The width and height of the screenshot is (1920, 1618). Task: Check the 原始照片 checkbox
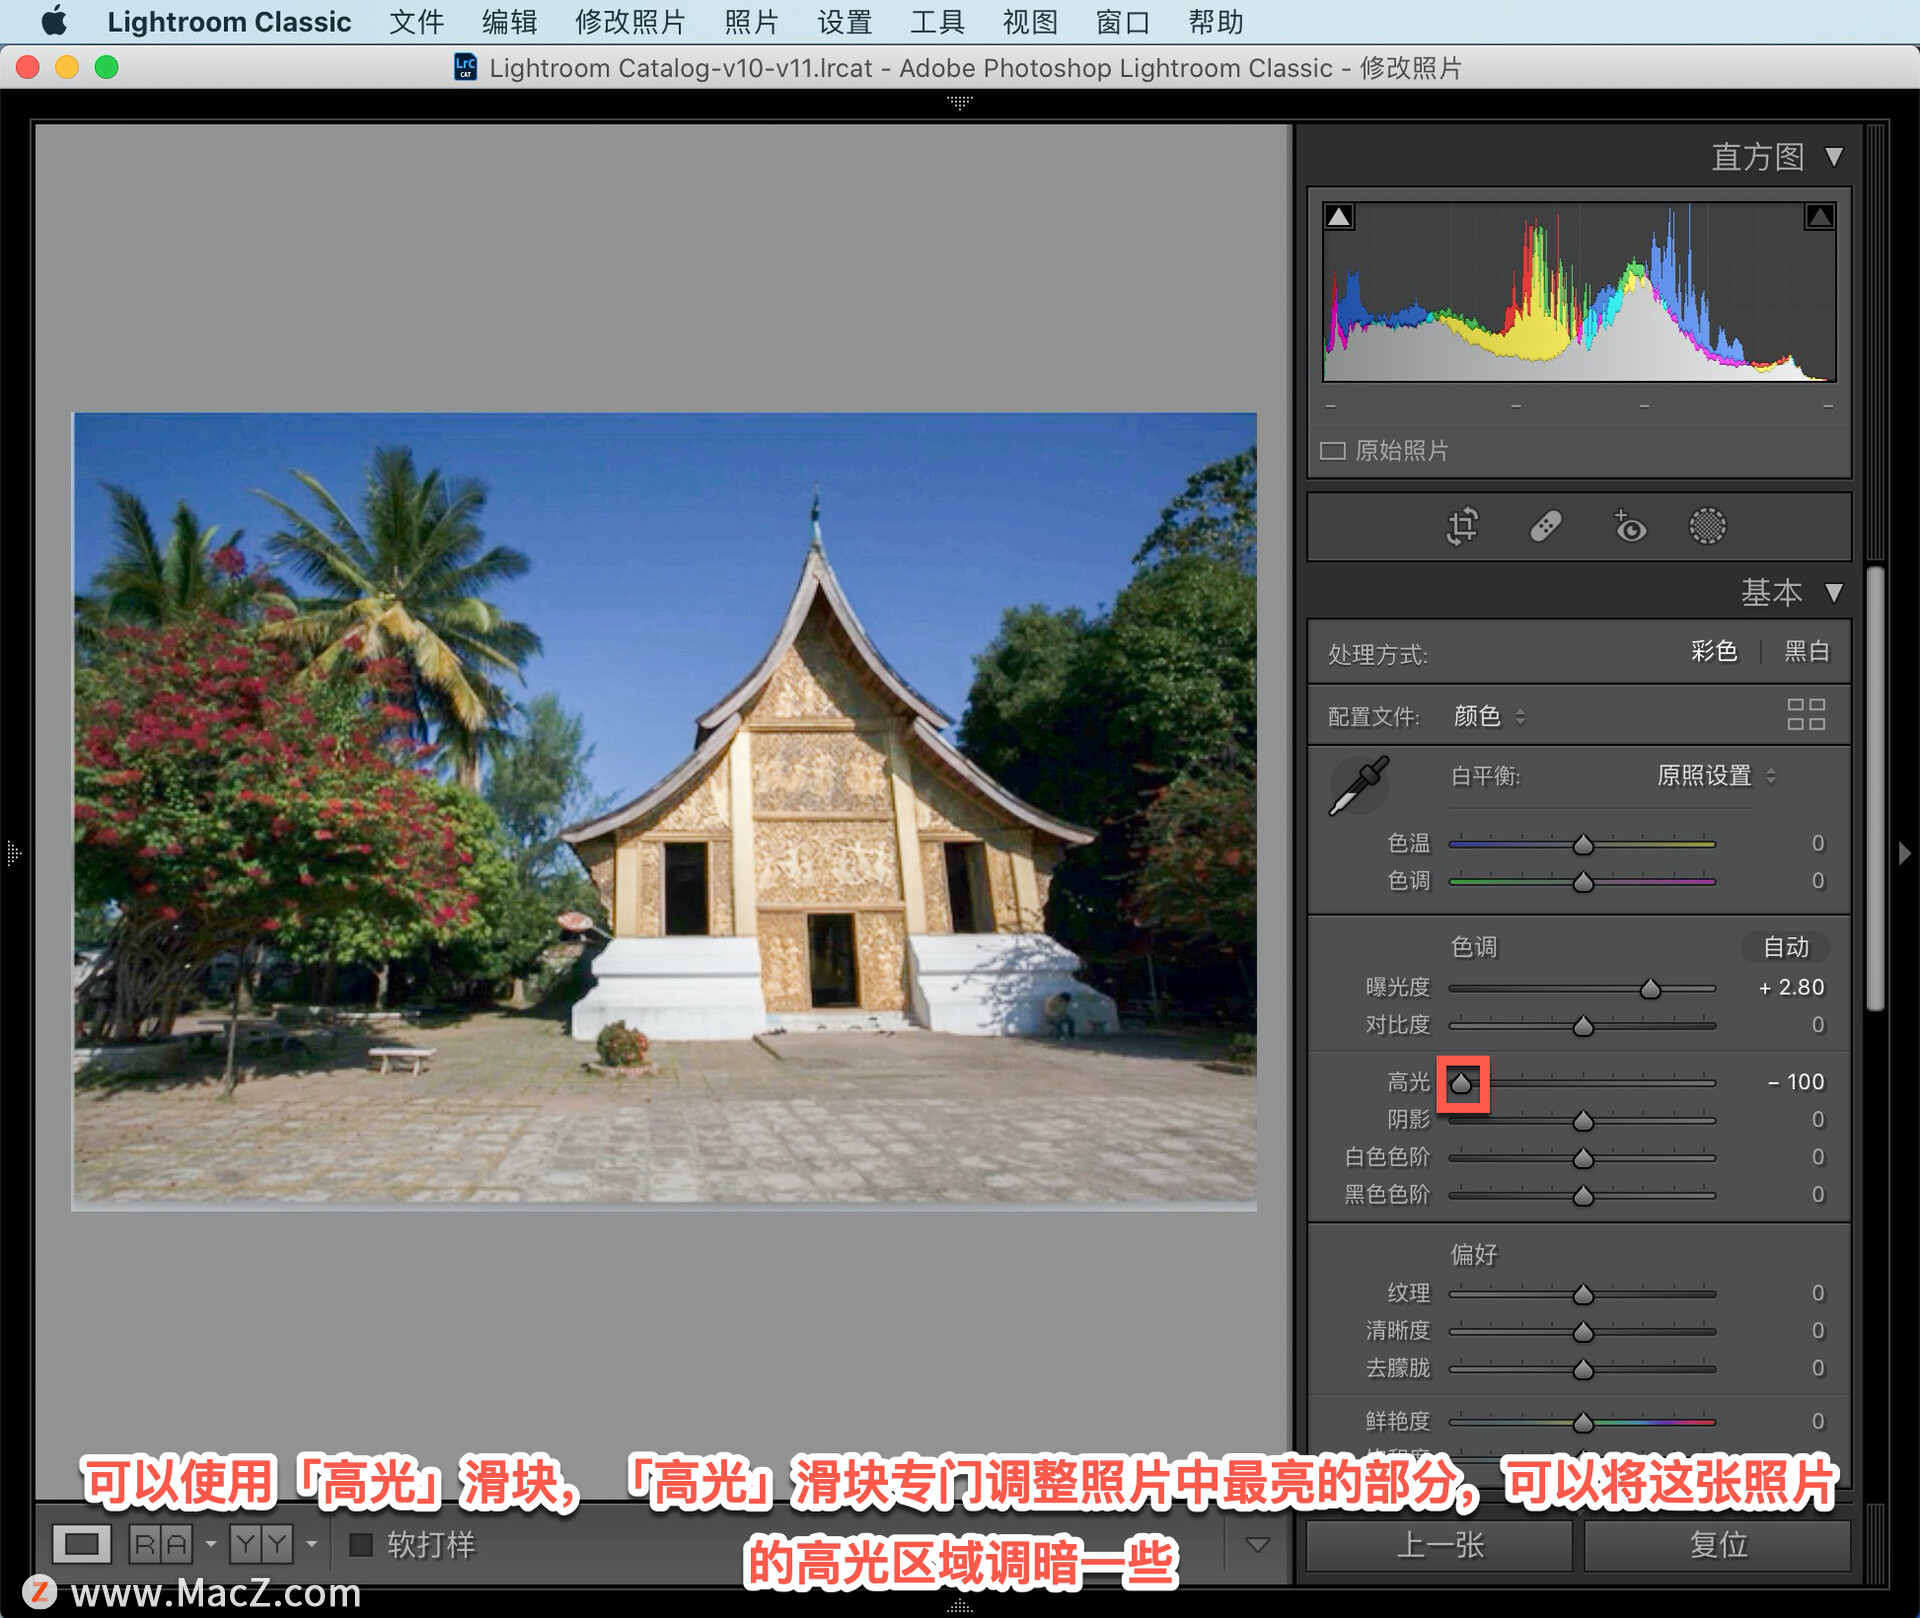(x=1333, y=451)
